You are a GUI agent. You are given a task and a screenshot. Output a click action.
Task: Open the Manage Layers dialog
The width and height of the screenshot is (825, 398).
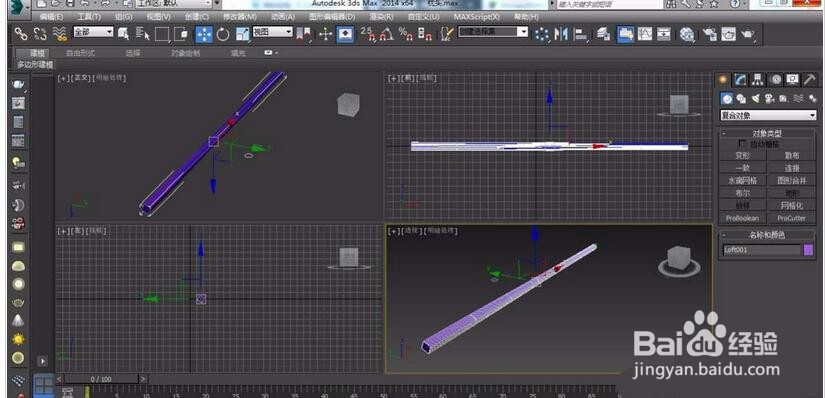[x=603, y=34]
